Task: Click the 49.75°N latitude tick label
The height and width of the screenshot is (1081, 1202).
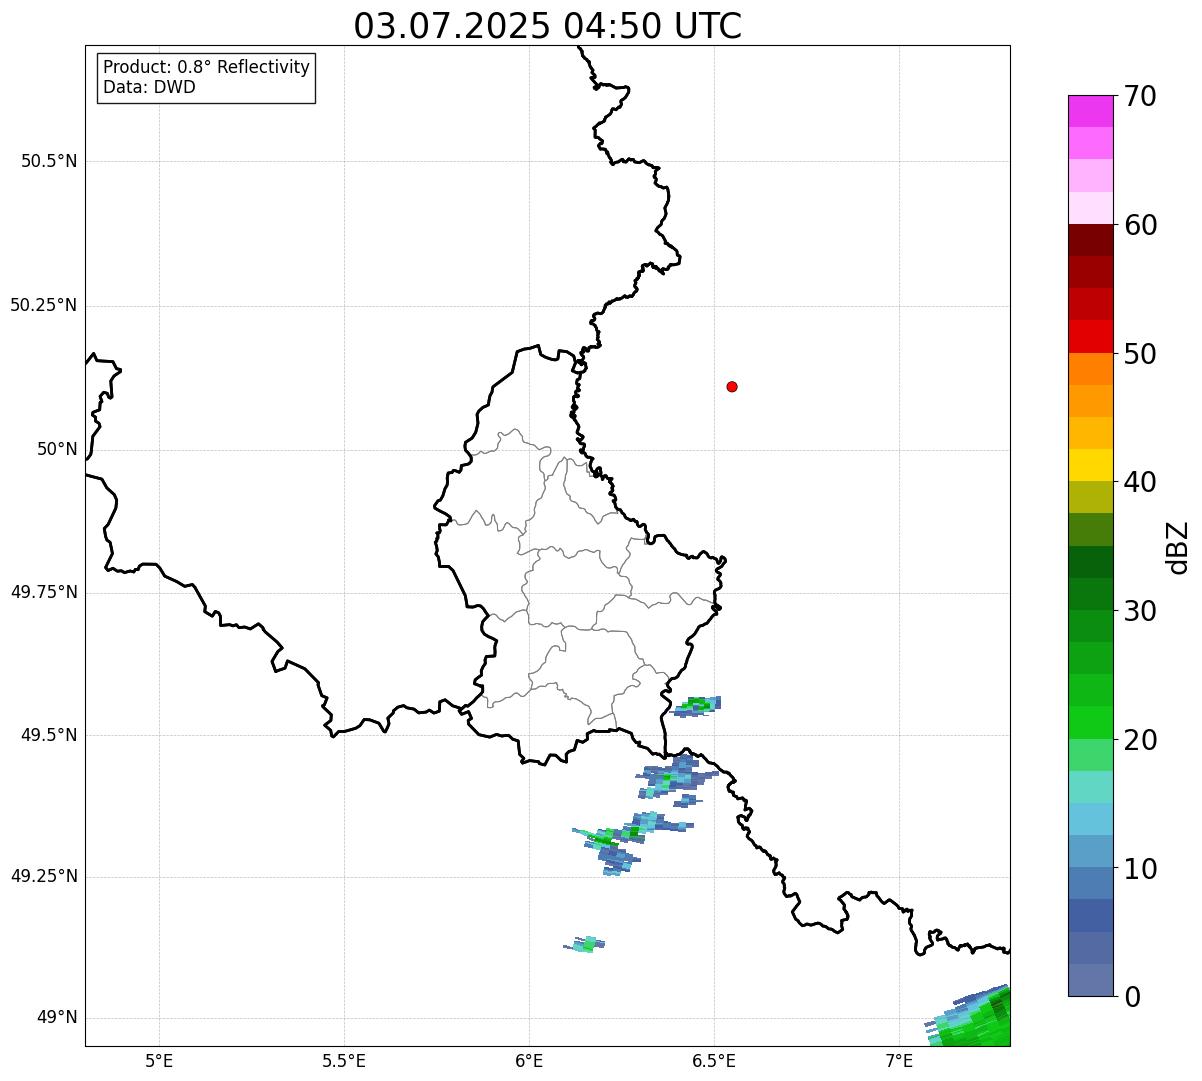Action: click(x=44, y=592)
